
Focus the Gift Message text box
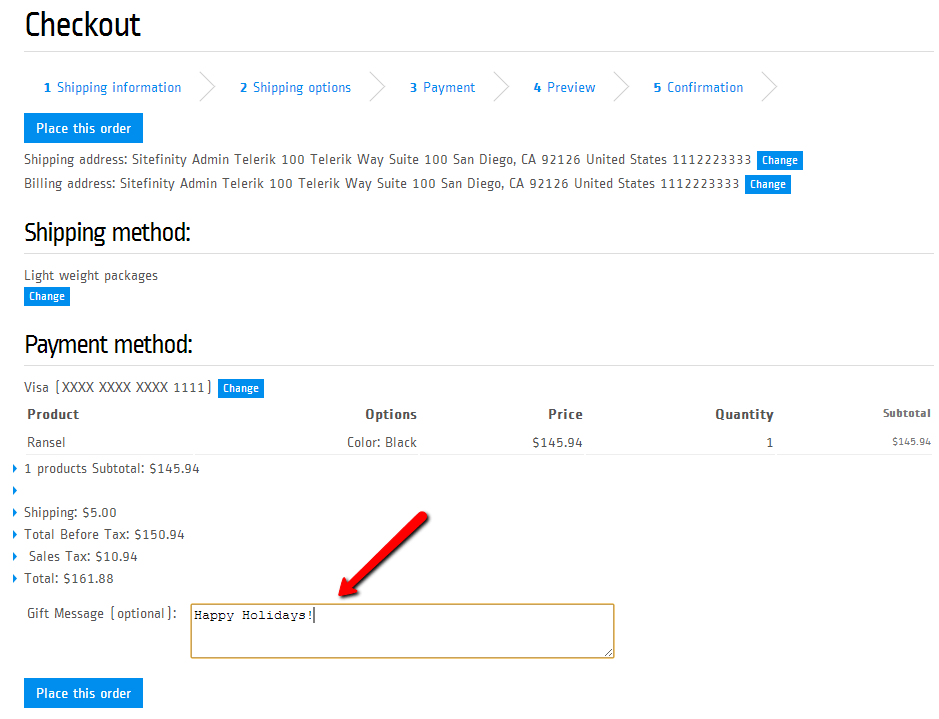pyautogui.click(x=402, y=631)
